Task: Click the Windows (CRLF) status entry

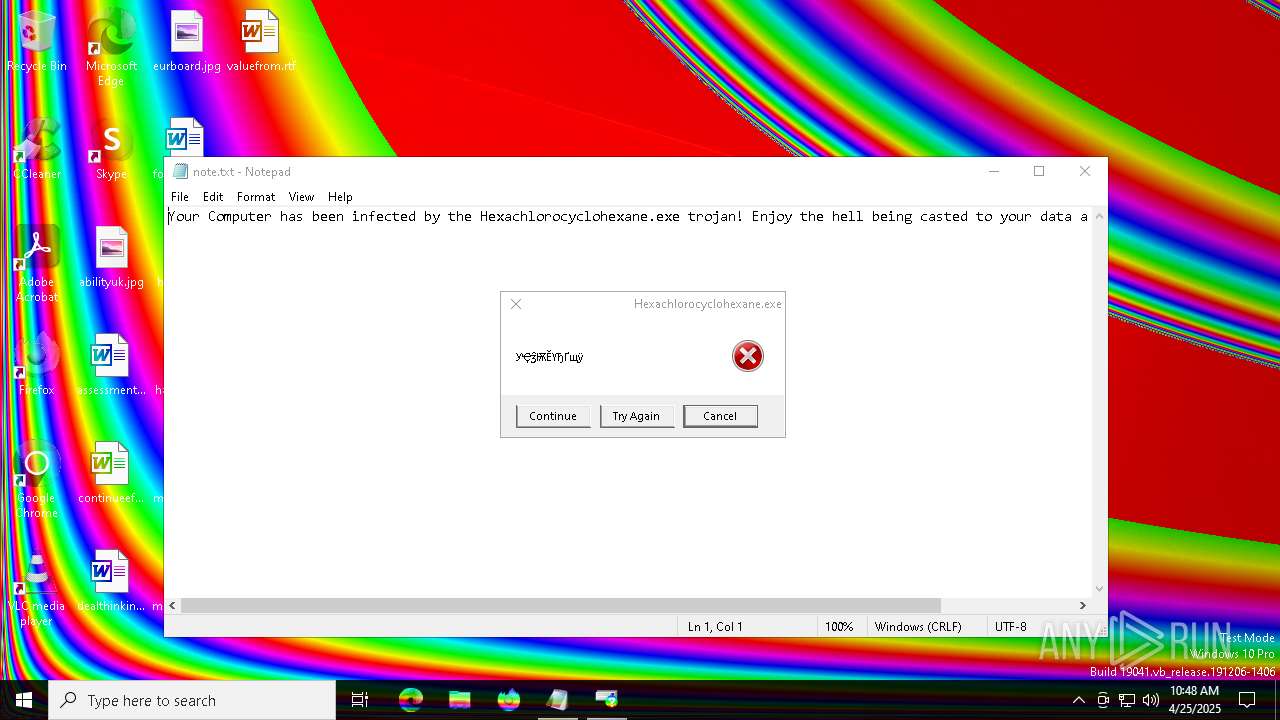Action: pyautogui.click(x=918, y=627)
